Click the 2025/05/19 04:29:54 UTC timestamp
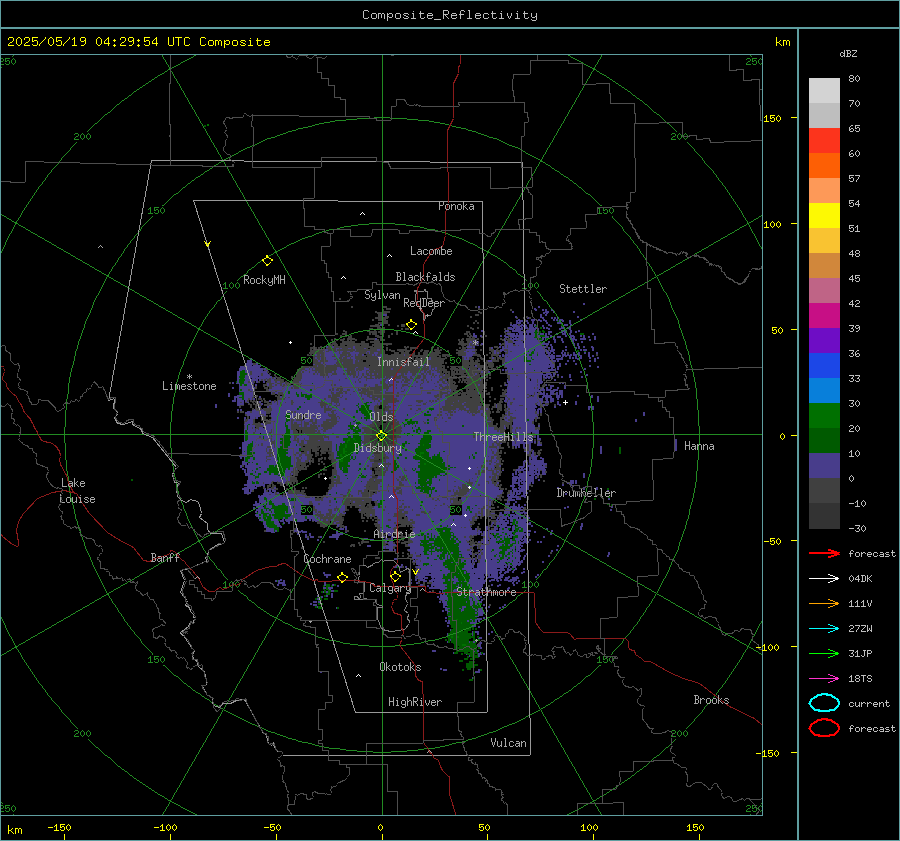This screenshot has width=900, height=841. (x=87, y=41)
